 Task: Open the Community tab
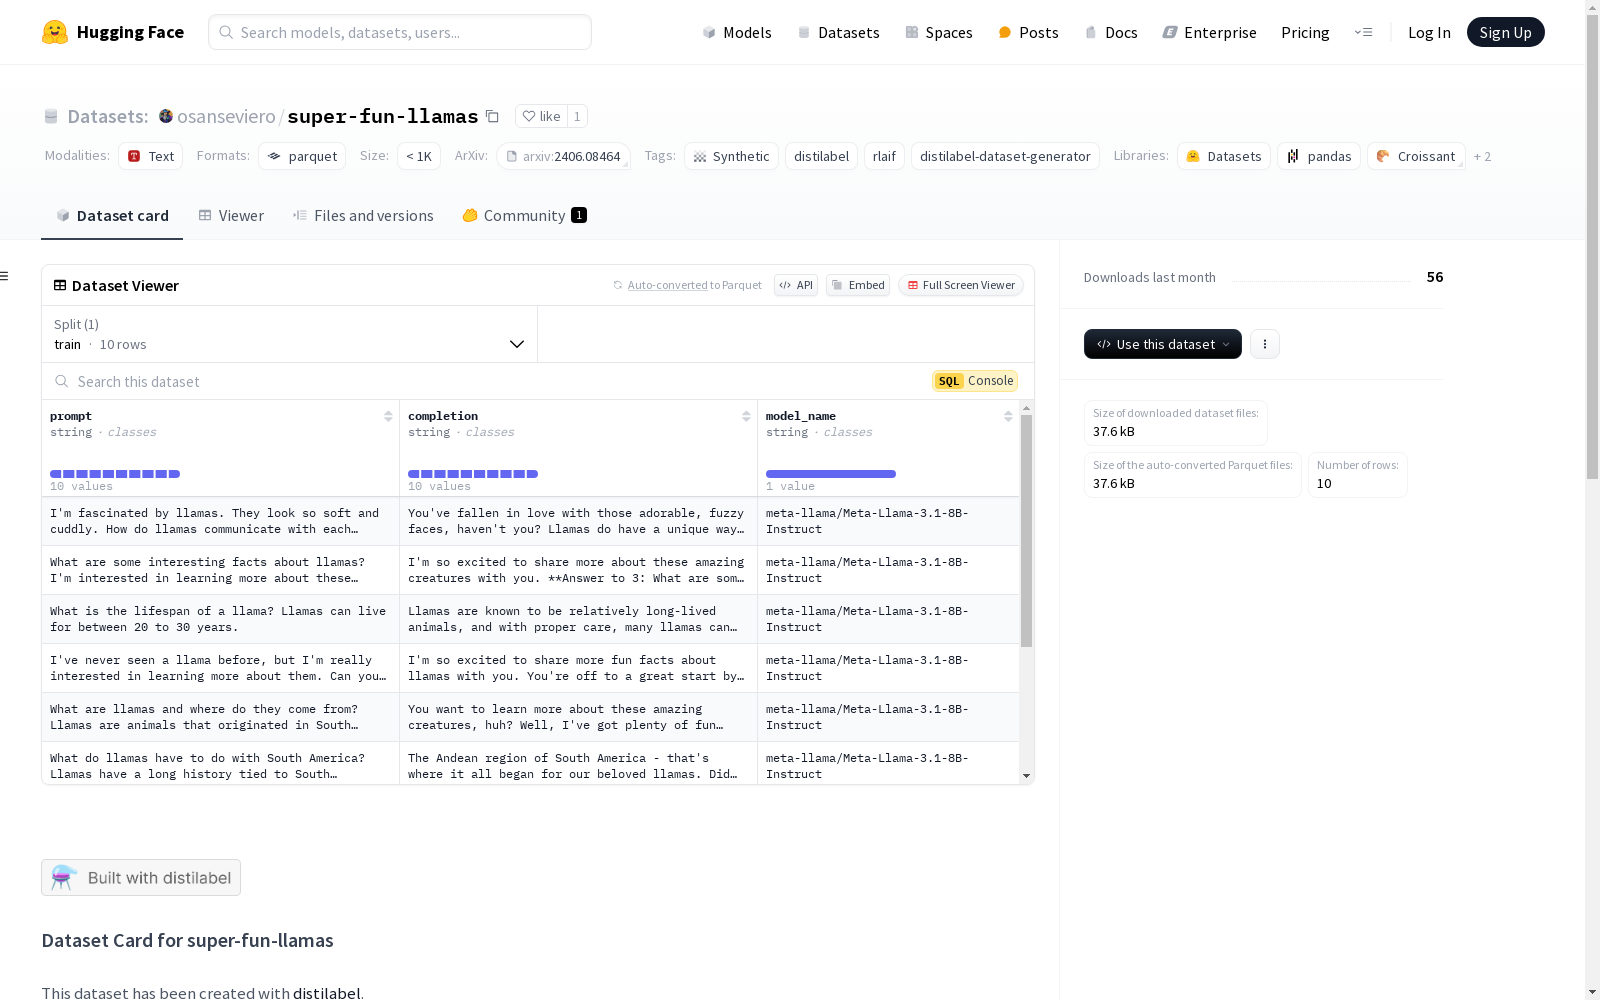524,215
